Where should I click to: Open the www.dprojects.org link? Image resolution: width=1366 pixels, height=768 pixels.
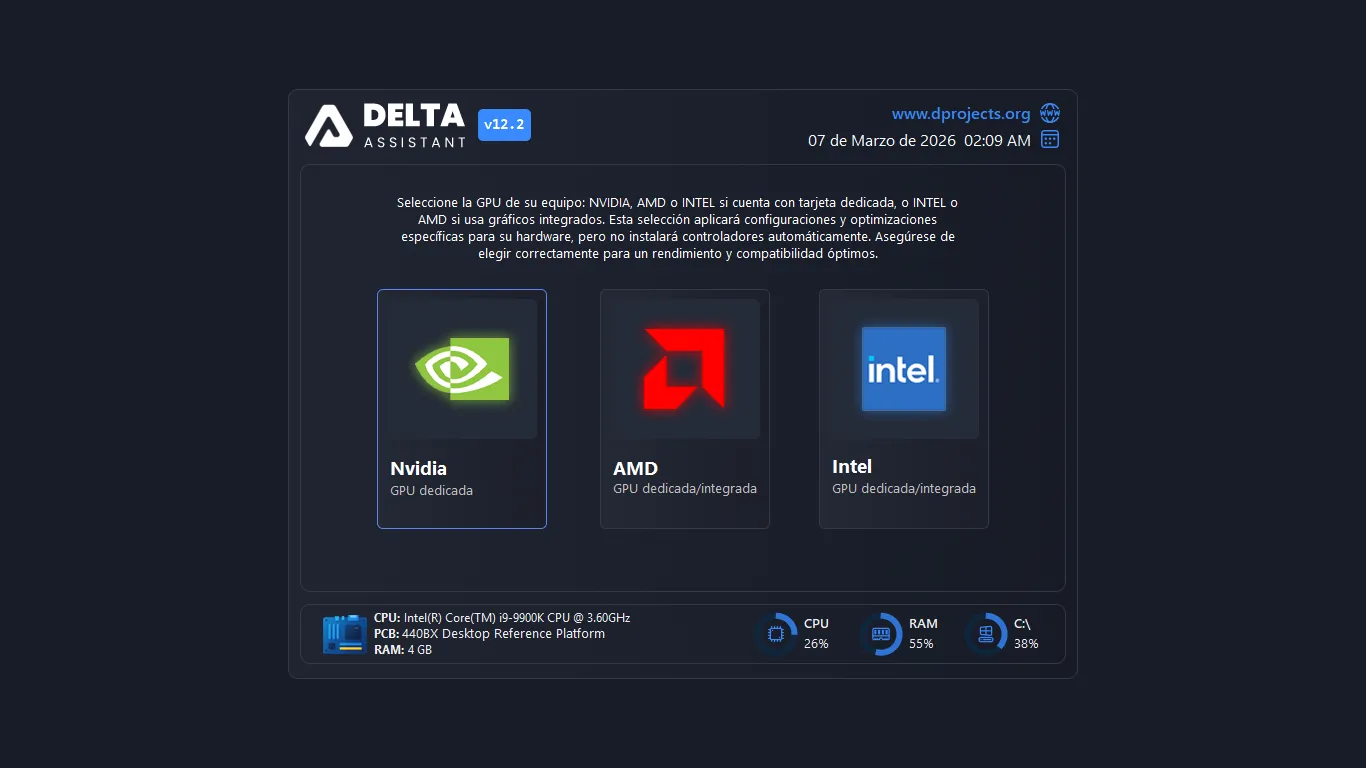[961, 114]
